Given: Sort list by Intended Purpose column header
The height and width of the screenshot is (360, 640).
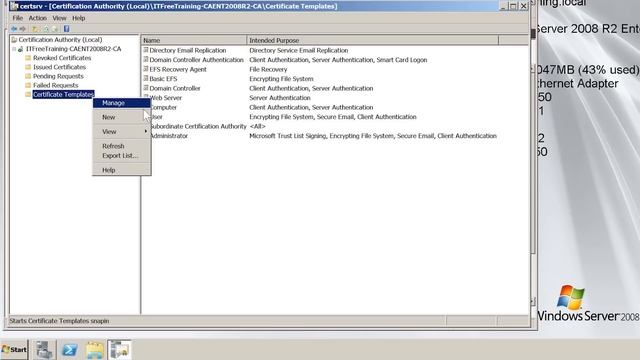Looking at the screenshot, I should point(373,40).
